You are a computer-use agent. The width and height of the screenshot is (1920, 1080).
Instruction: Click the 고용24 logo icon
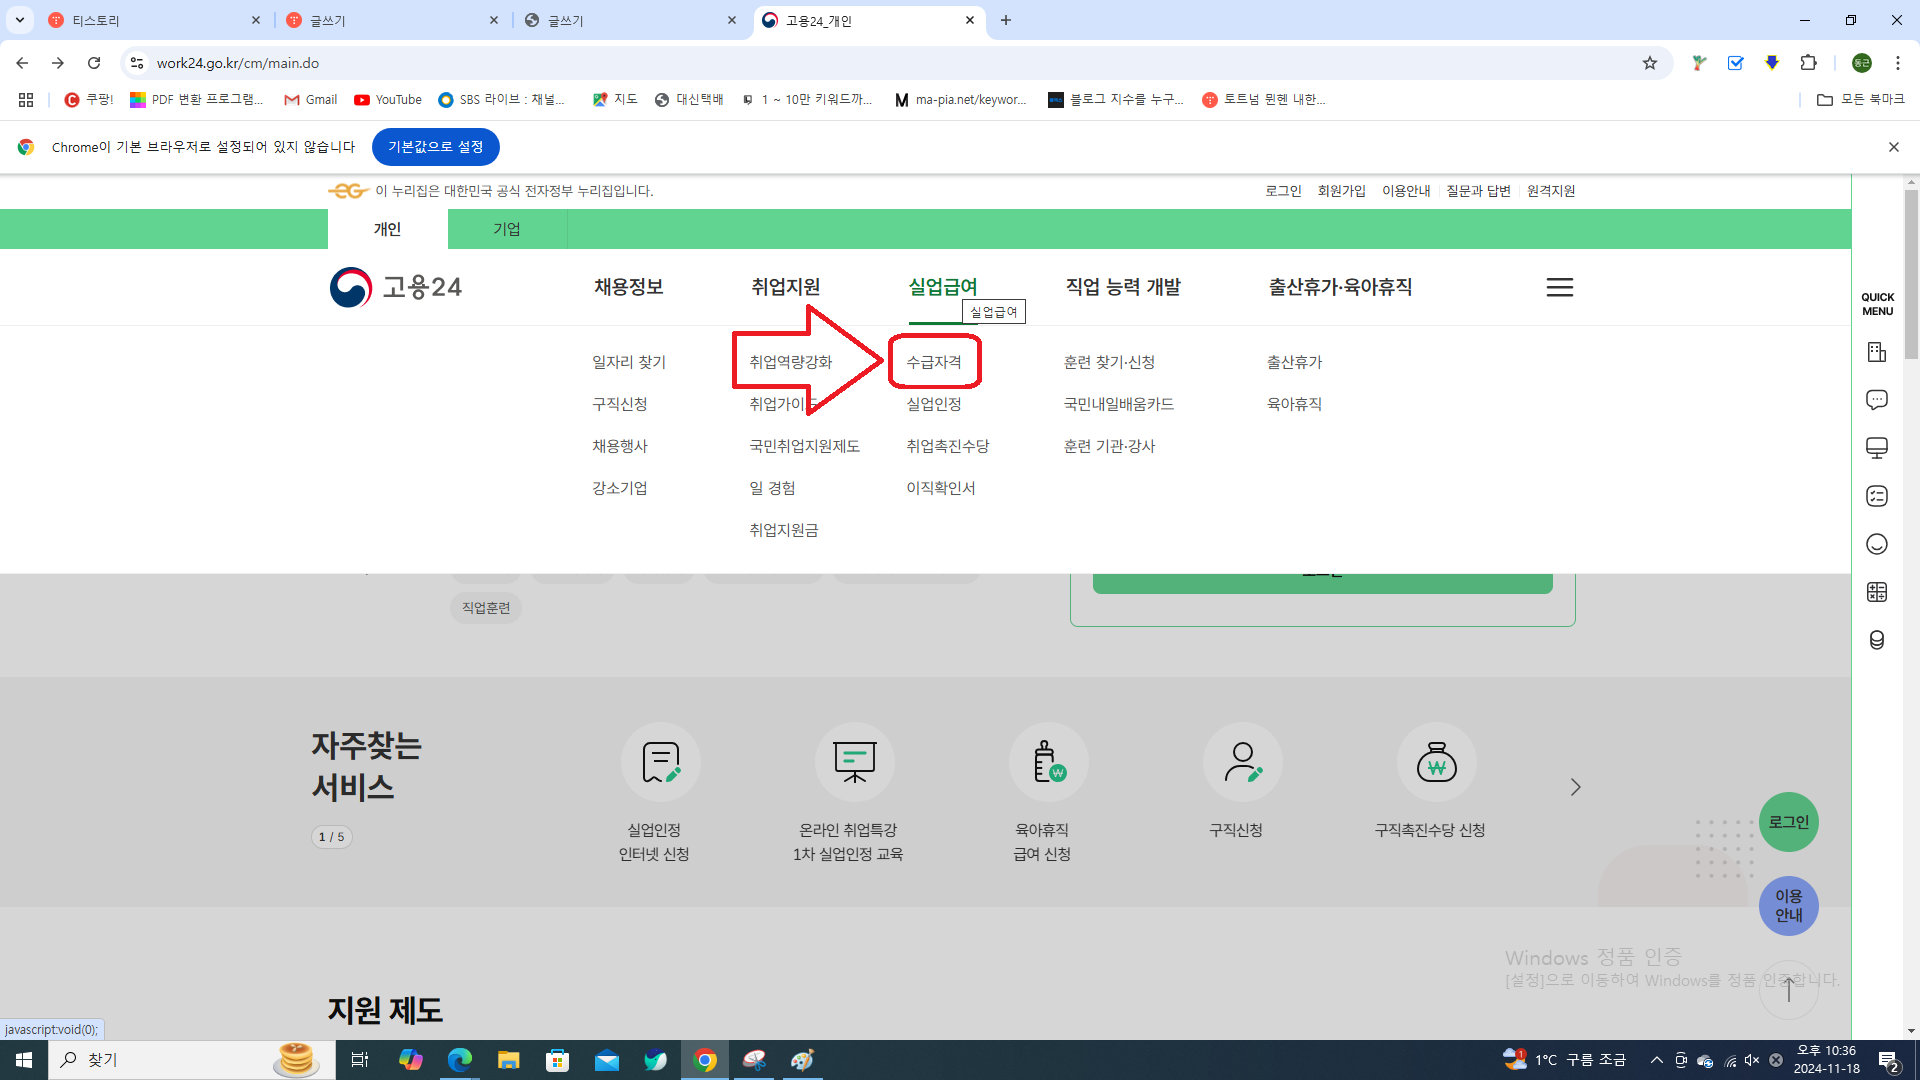click(351, 287)
